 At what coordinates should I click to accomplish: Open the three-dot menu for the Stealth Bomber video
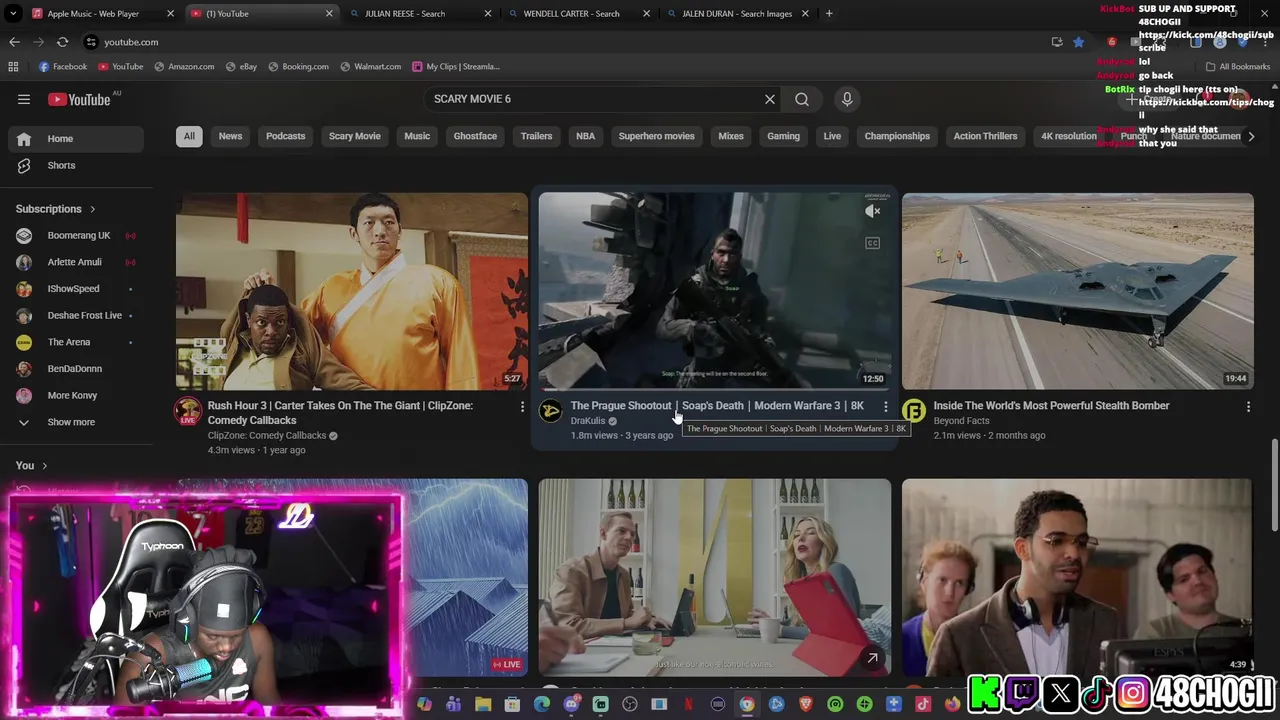pyautogui.click(x=1248, y=407)
